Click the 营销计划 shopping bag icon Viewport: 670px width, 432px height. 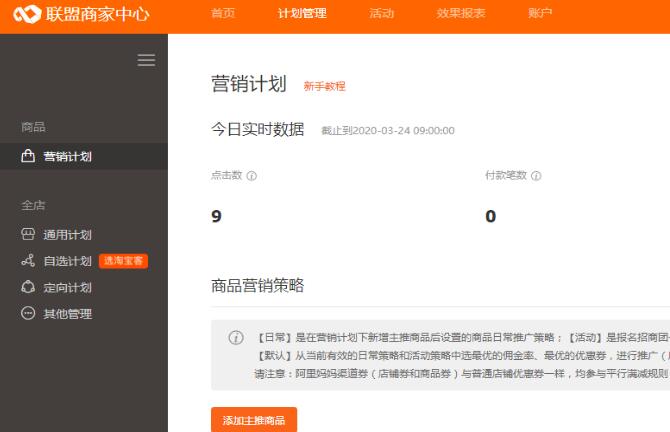(x=28, y=156)
